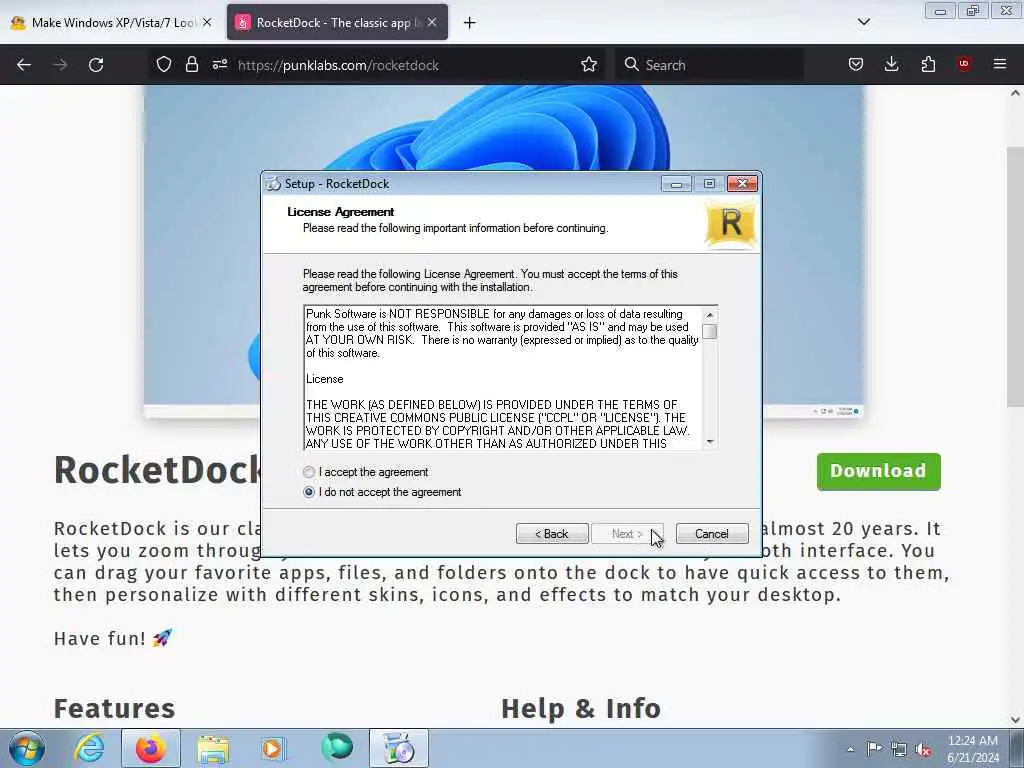List all tabs with the chevron button
Viewport: 1024px width, 768px height.
pos(863,22)
